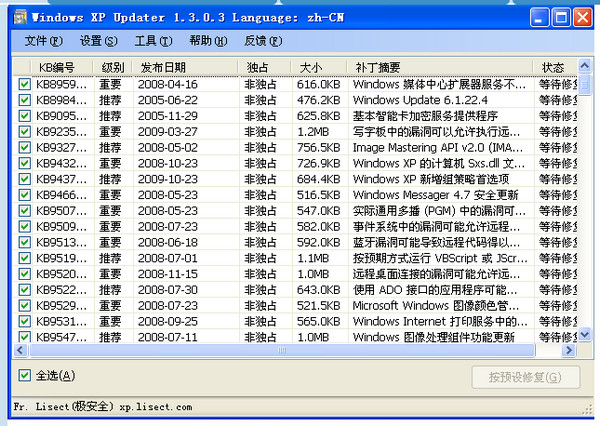
Task: Toggle the KB9513 row checkbox
Action: 24,242
